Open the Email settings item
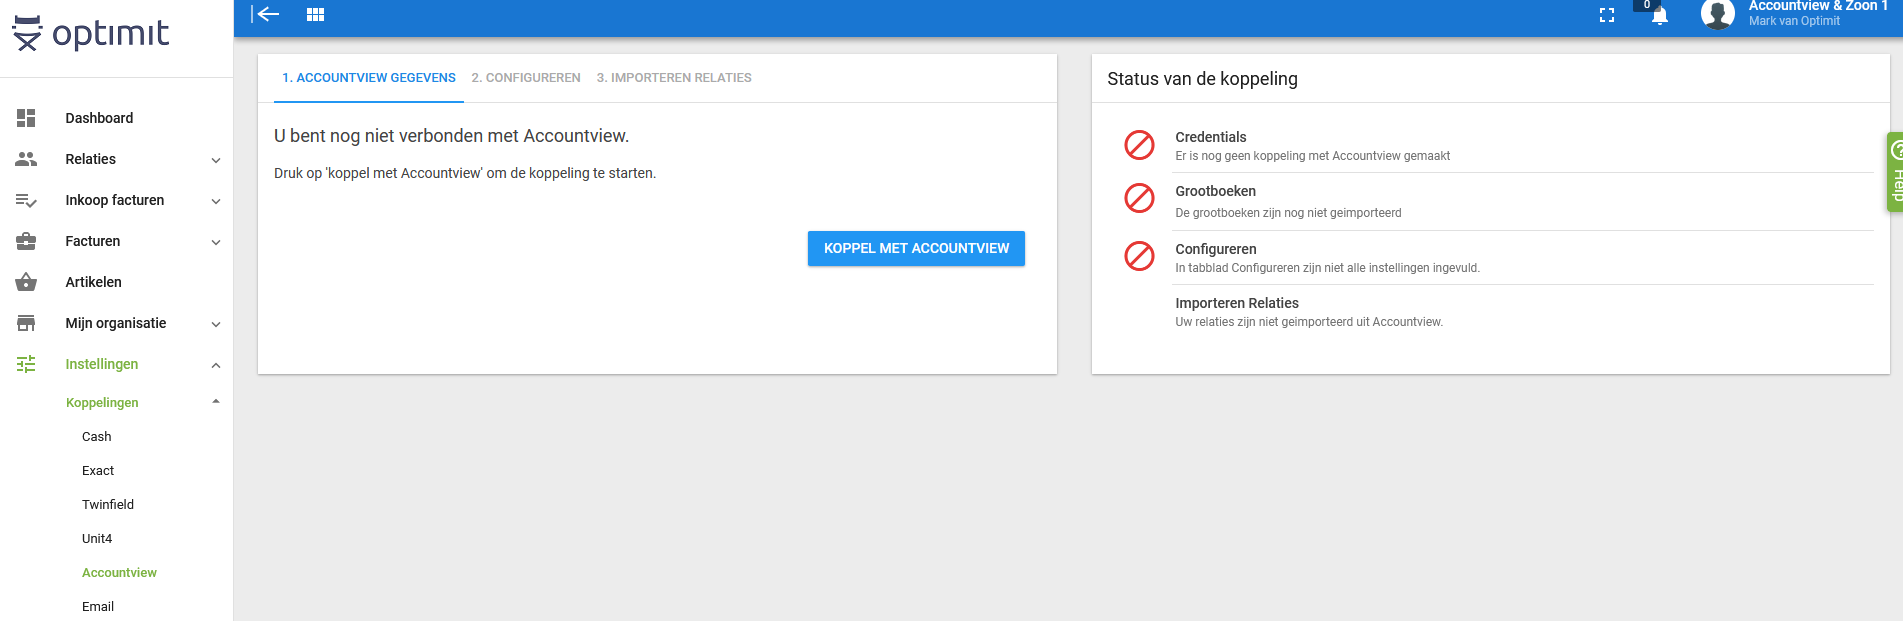The image size is (1903, 621). [x=98, y=607]
